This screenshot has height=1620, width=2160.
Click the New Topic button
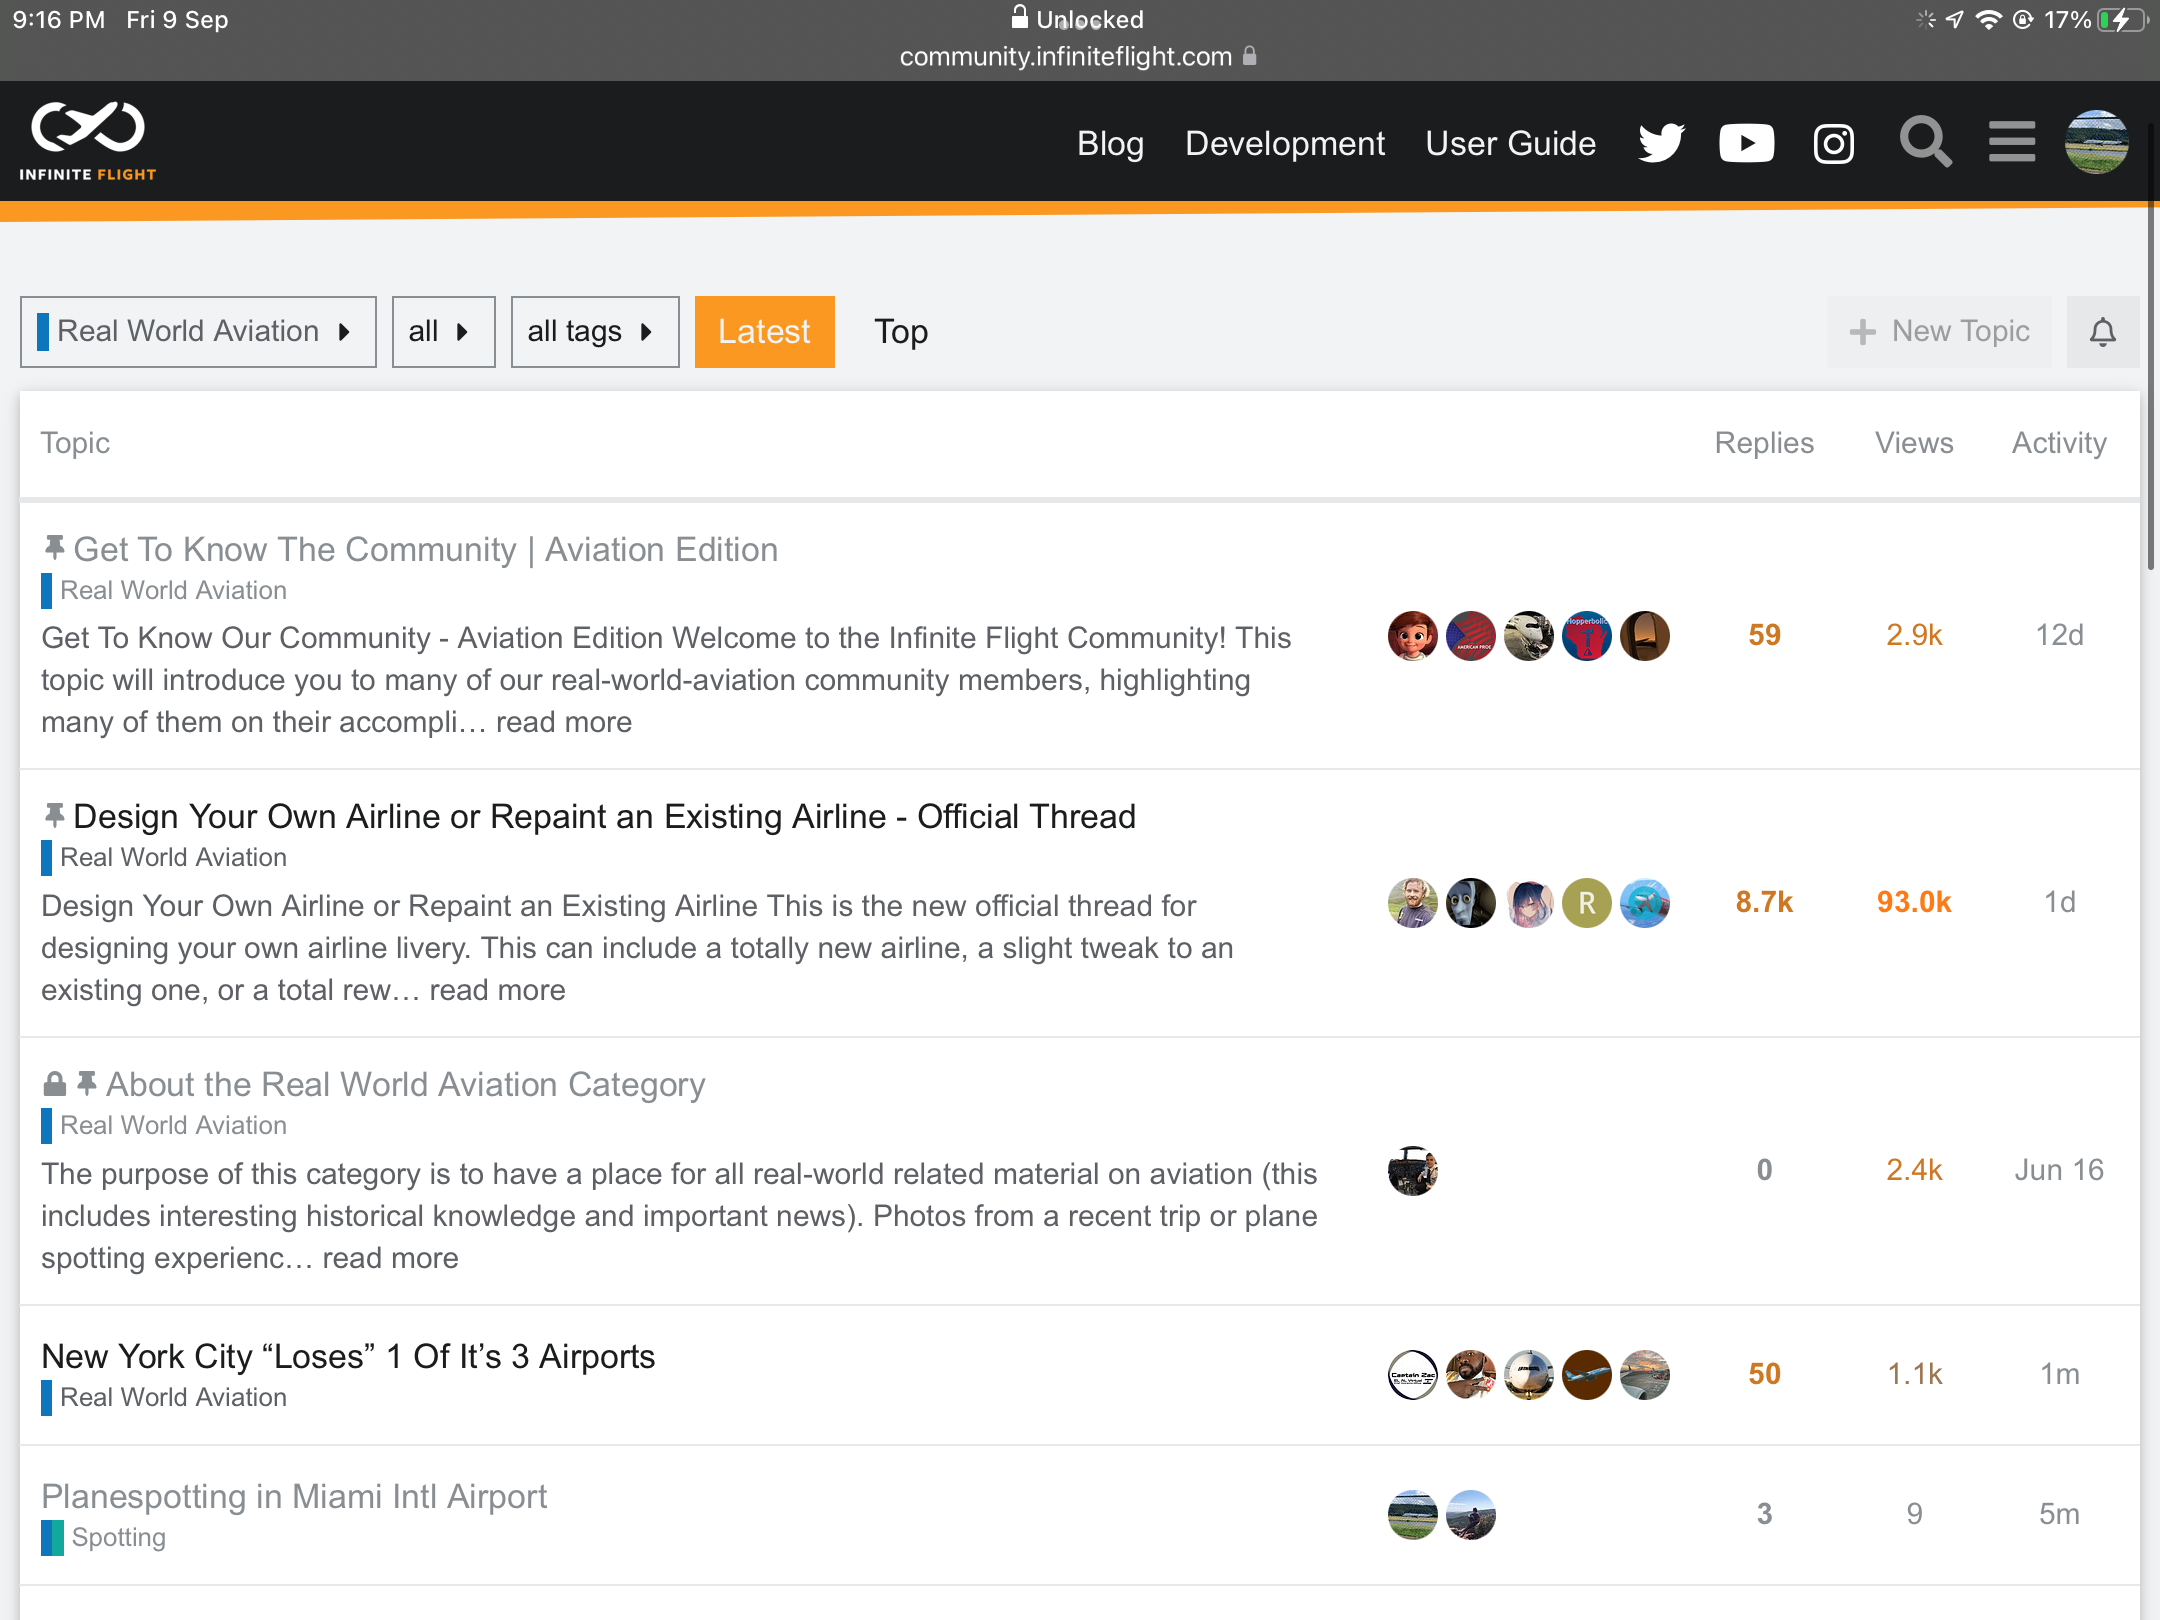point(1939,332)
